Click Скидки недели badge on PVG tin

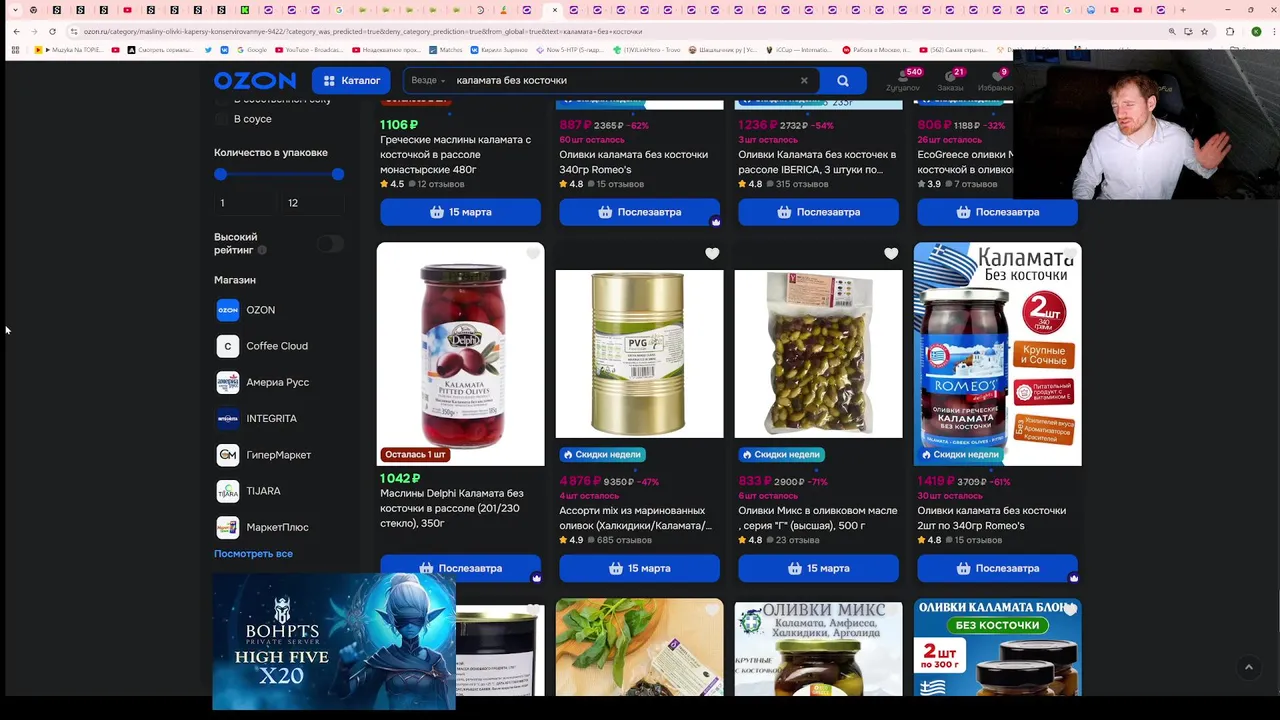pyautogui.click(x=602, y=454)
